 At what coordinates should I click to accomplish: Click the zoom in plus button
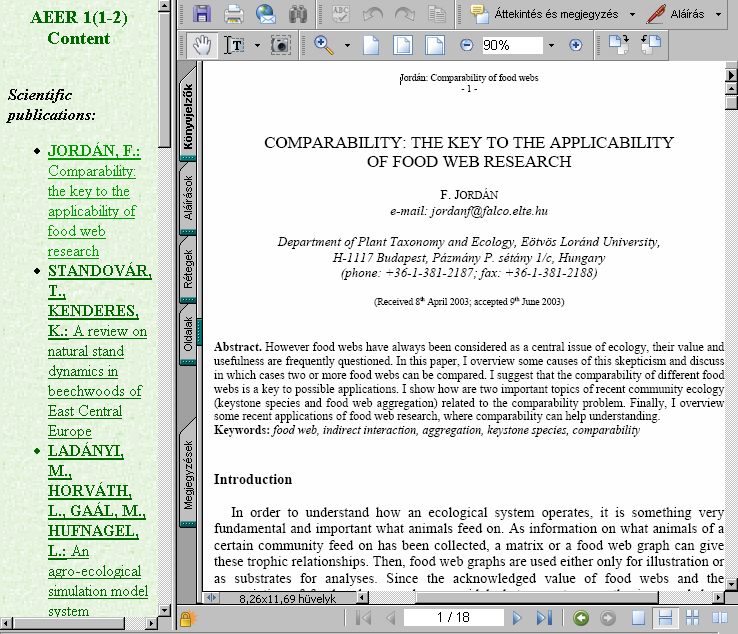(x=575, y=45)
